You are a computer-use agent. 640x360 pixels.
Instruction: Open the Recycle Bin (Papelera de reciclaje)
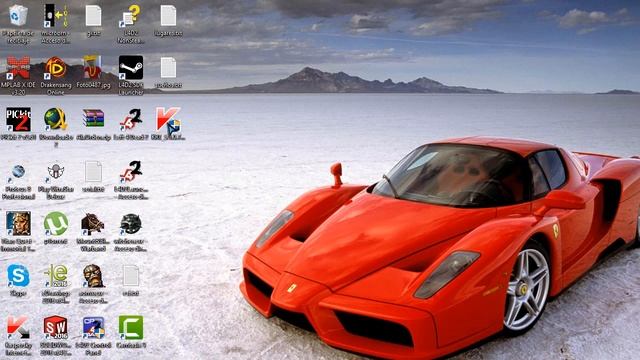pyautogui.click(x=18, y=16)
